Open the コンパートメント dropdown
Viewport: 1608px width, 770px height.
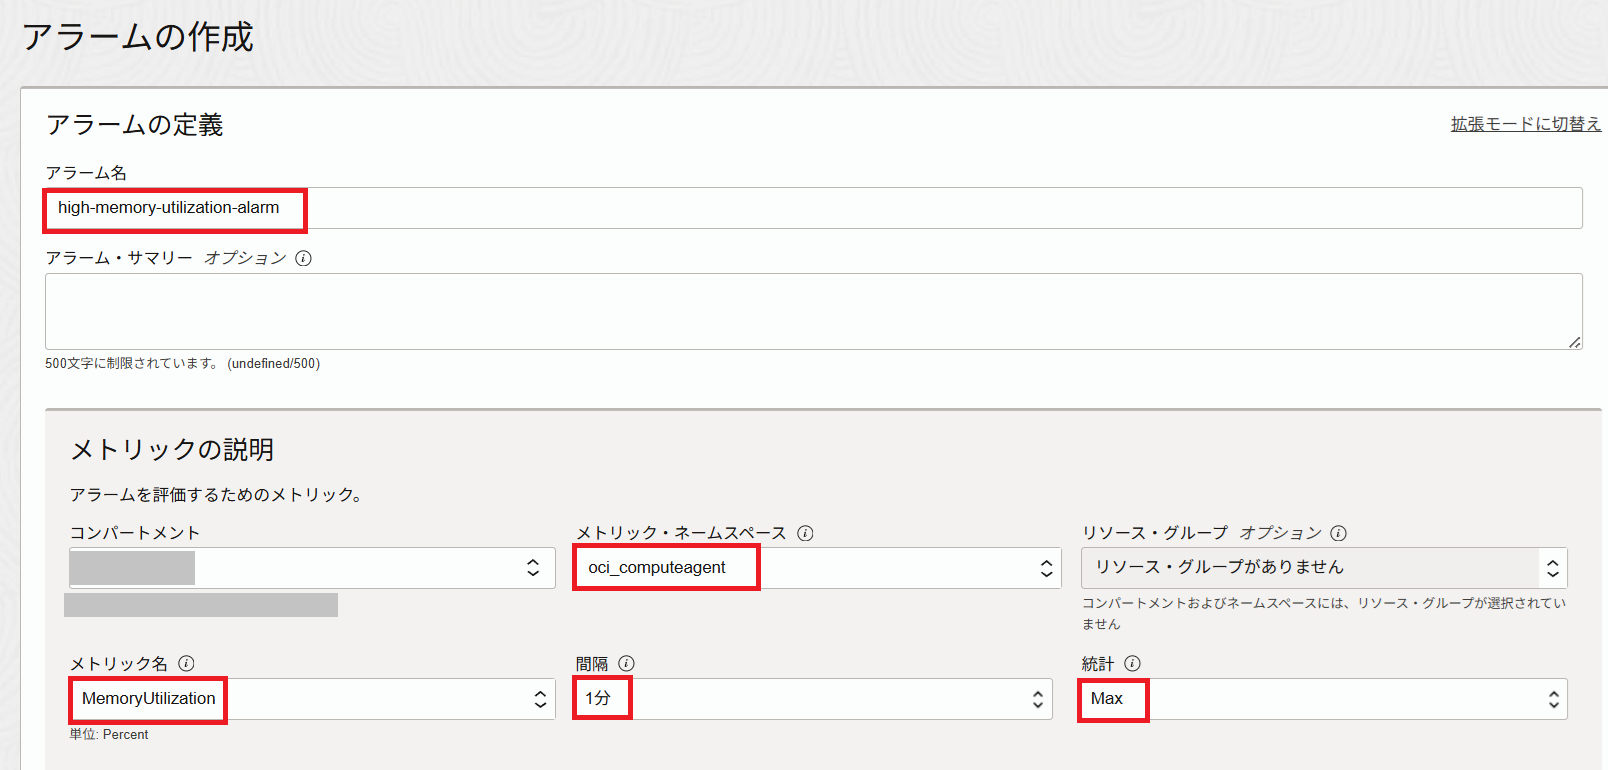(x=312, y=568)
